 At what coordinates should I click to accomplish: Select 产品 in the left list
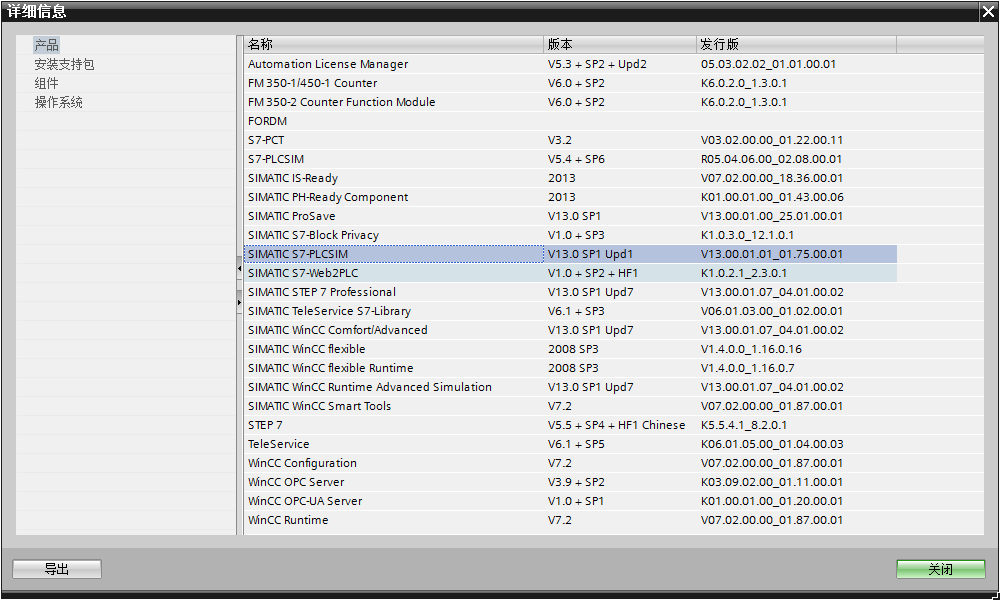(x=47, y=45)
